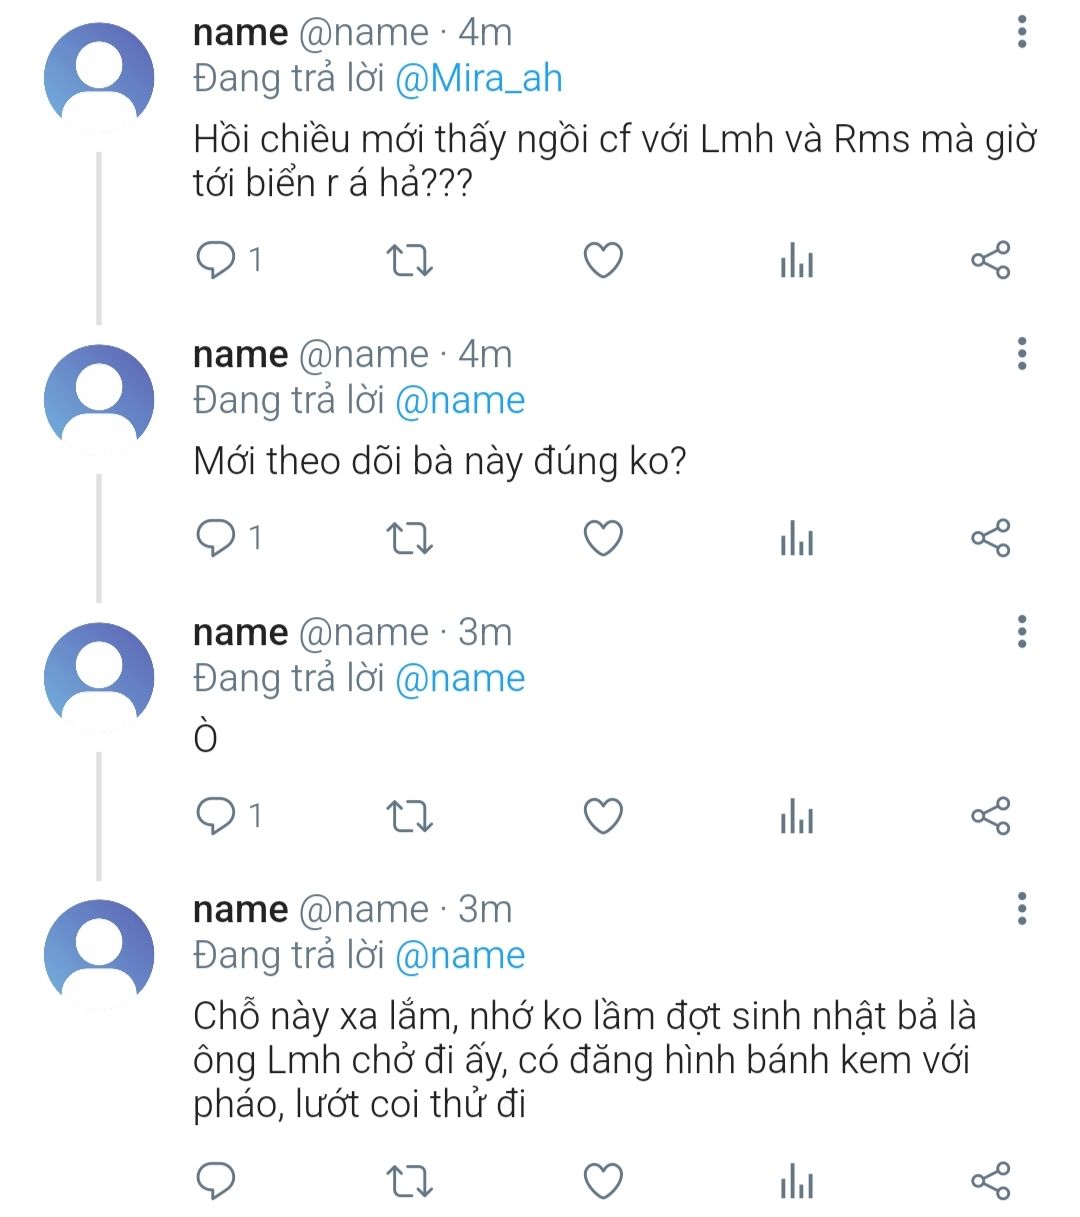Screen dimensions: 1080x1217
Task: Share the "Mới theo dõi bà này" reply
Action: 990,539
